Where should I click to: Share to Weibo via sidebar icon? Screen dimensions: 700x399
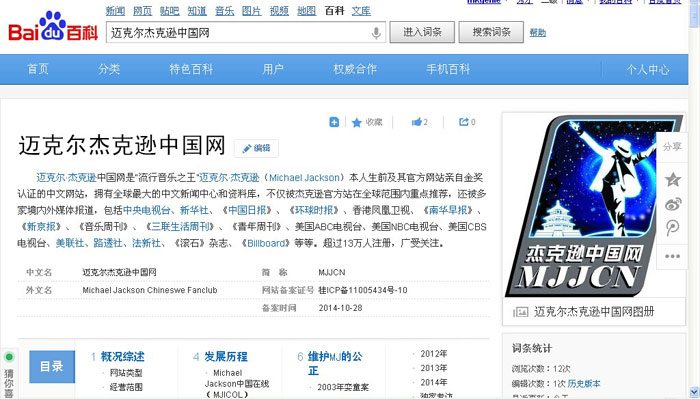click(x=672, y=204)
